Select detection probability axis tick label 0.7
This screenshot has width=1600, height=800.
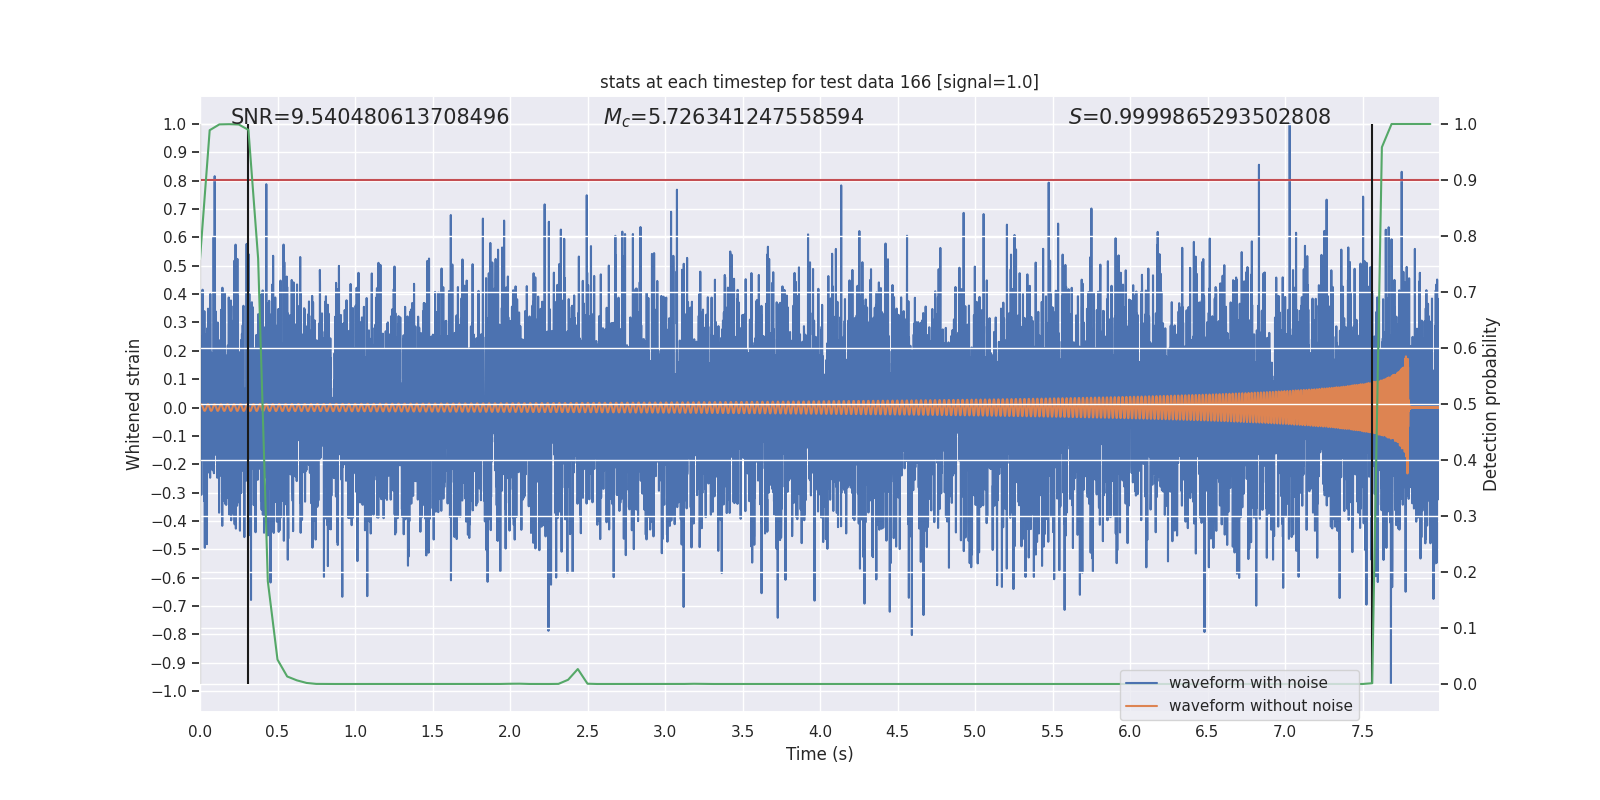[1465, 292]
